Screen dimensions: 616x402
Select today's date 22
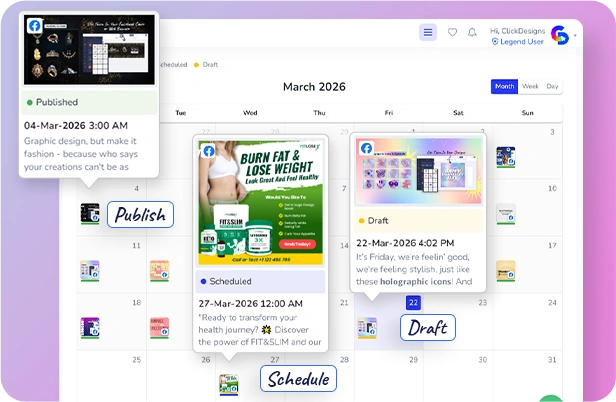(413, 303)
